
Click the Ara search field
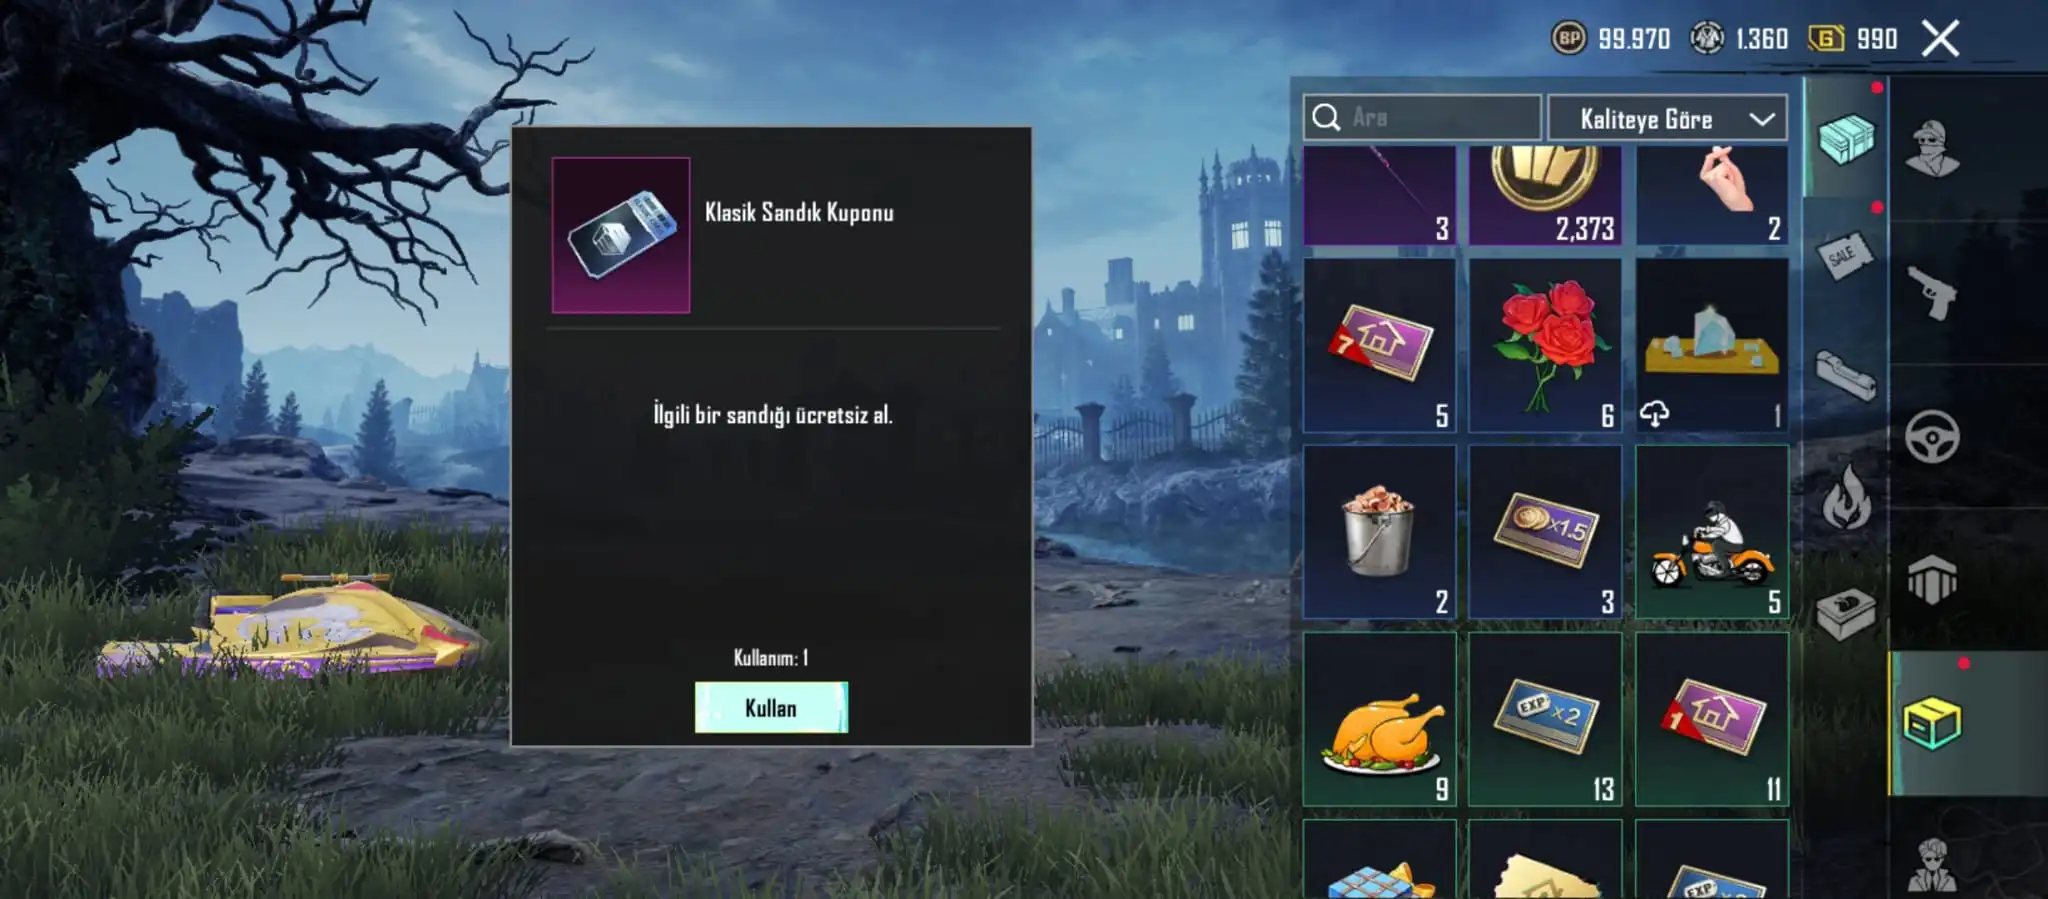click(1422, 118)
